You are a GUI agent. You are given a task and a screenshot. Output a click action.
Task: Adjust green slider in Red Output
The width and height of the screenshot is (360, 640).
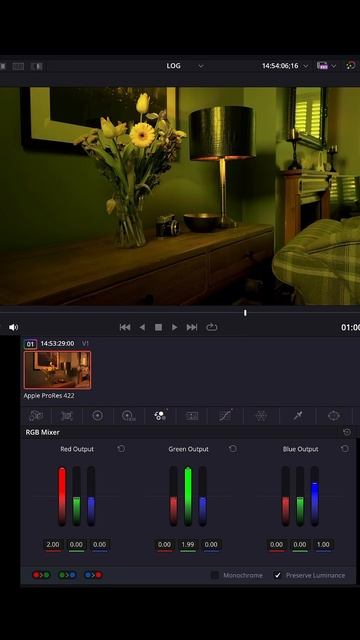76,496
